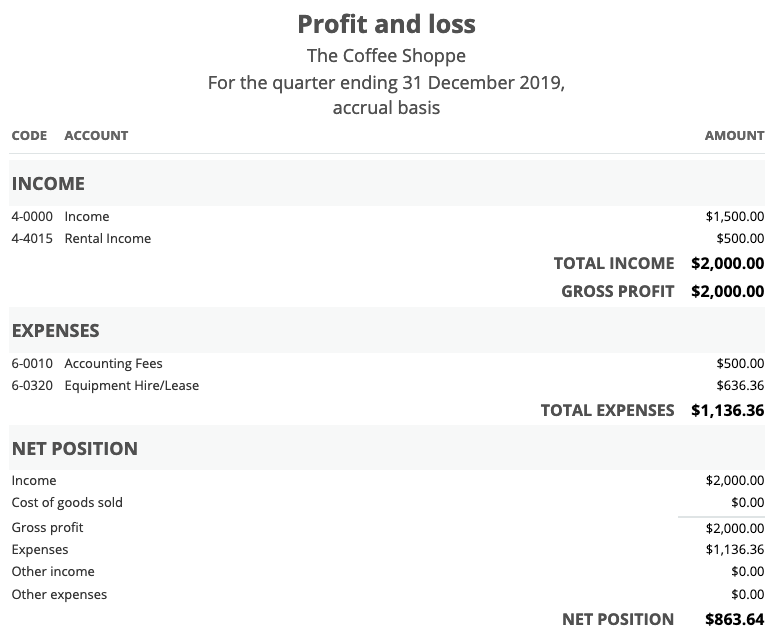Screen dimensions: 782x639
Task: Click the CODE column header
Action: [29, 136]
